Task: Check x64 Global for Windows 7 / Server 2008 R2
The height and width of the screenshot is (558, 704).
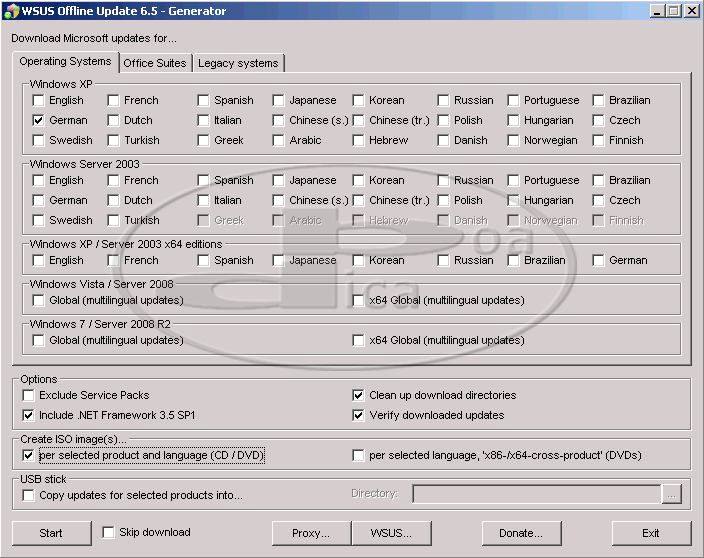Action: pos(358,340)
